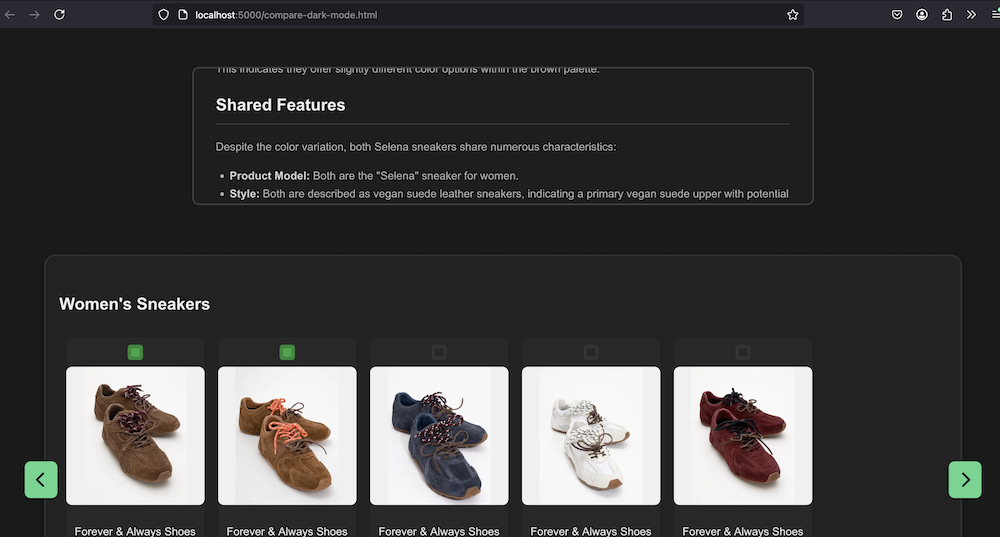Screen dimensions: 1000x537
Task: Go back with the browser back arrow
Action: click(10, 15)
